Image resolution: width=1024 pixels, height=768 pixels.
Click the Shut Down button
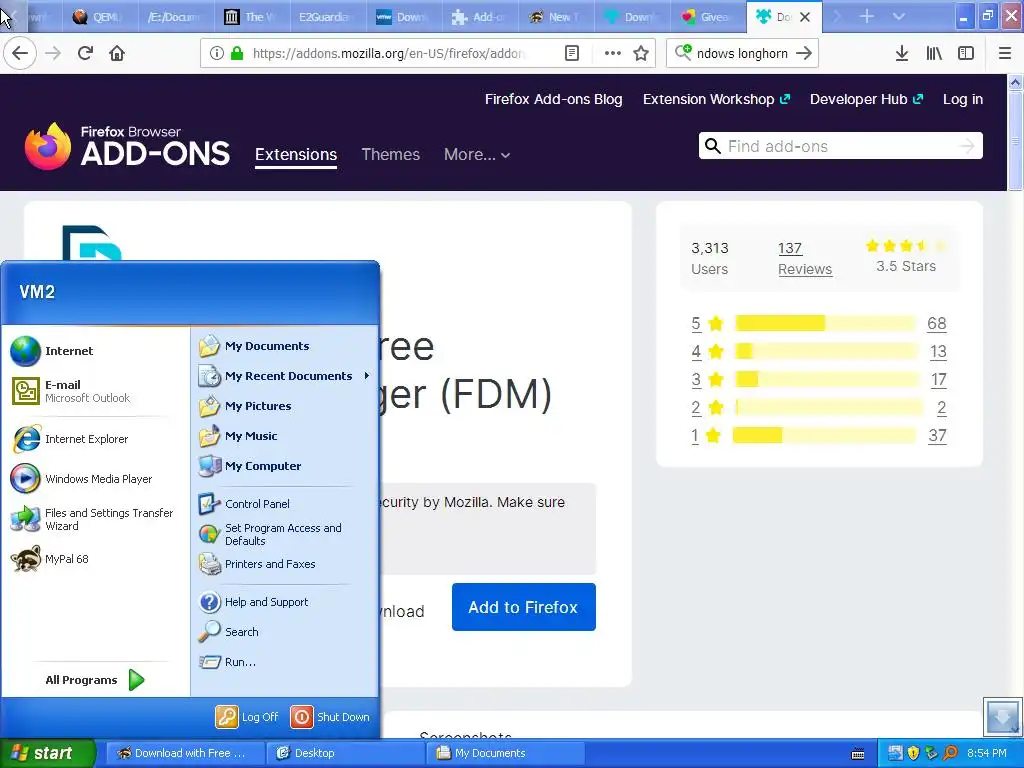pyautogui.click(x=330, y=716)
